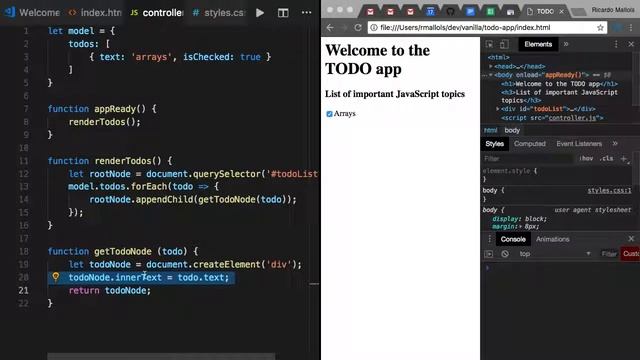Show the console sidebar icon
Image resolution: width=640 pixels, height=360 pixels.
pos(489,254)
